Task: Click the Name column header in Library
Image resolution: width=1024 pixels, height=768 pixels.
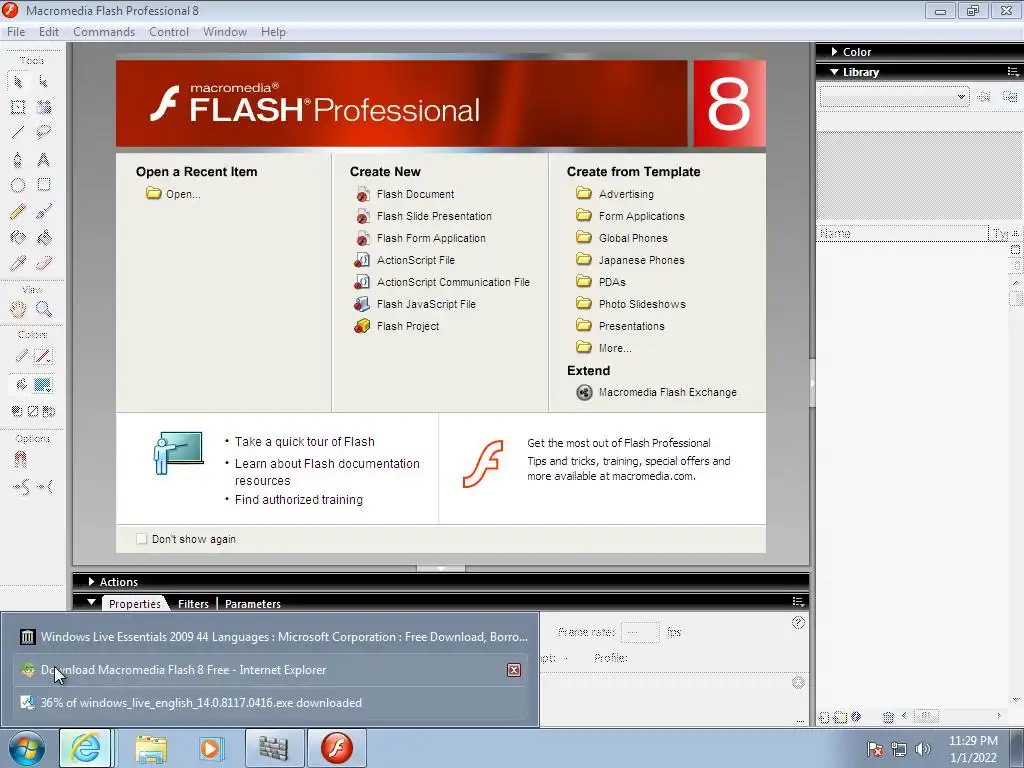Action: click(902, 233)
